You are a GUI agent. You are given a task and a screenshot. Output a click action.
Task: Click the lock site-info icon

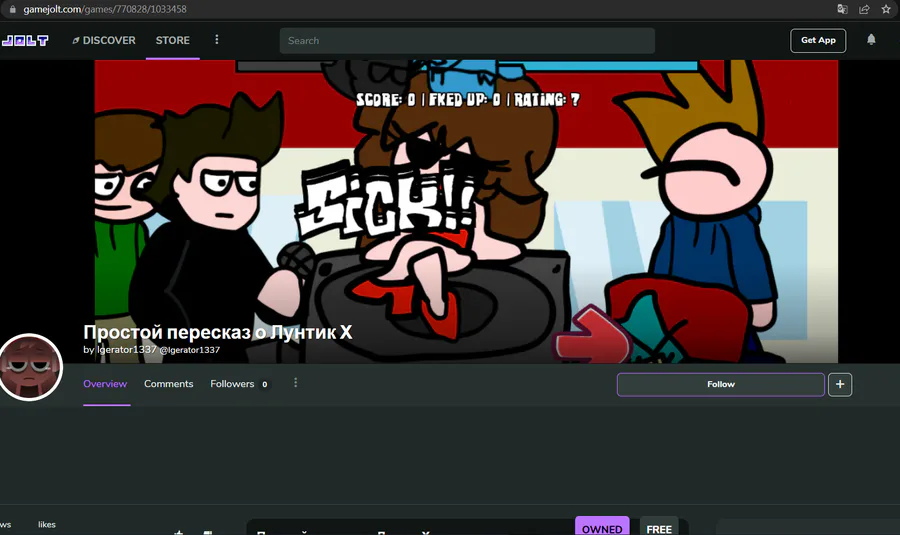13,9
